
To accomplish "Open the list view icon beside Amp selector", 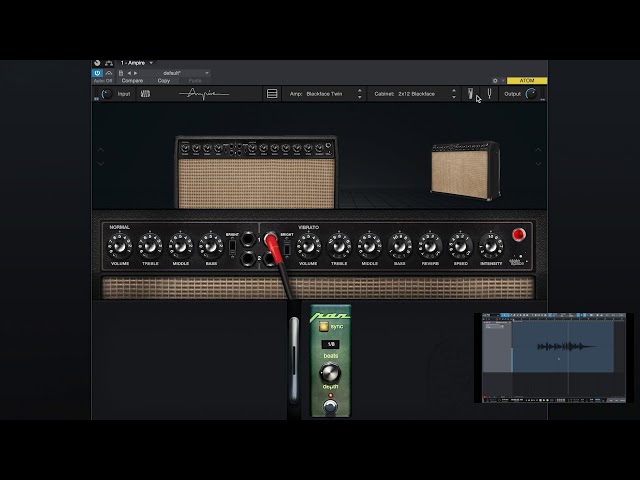I will (x=272, y=94).
